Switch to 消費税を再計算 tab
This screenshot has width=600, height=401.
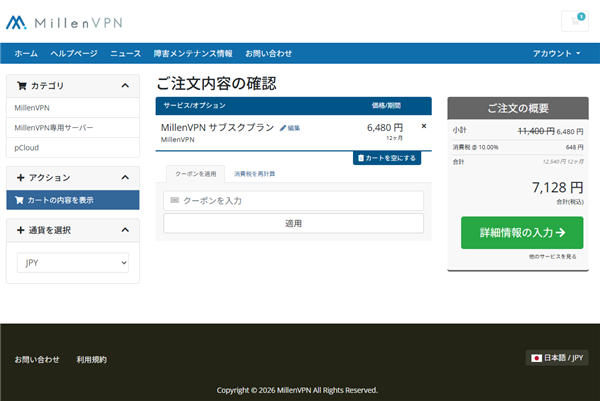pos(254,174)
